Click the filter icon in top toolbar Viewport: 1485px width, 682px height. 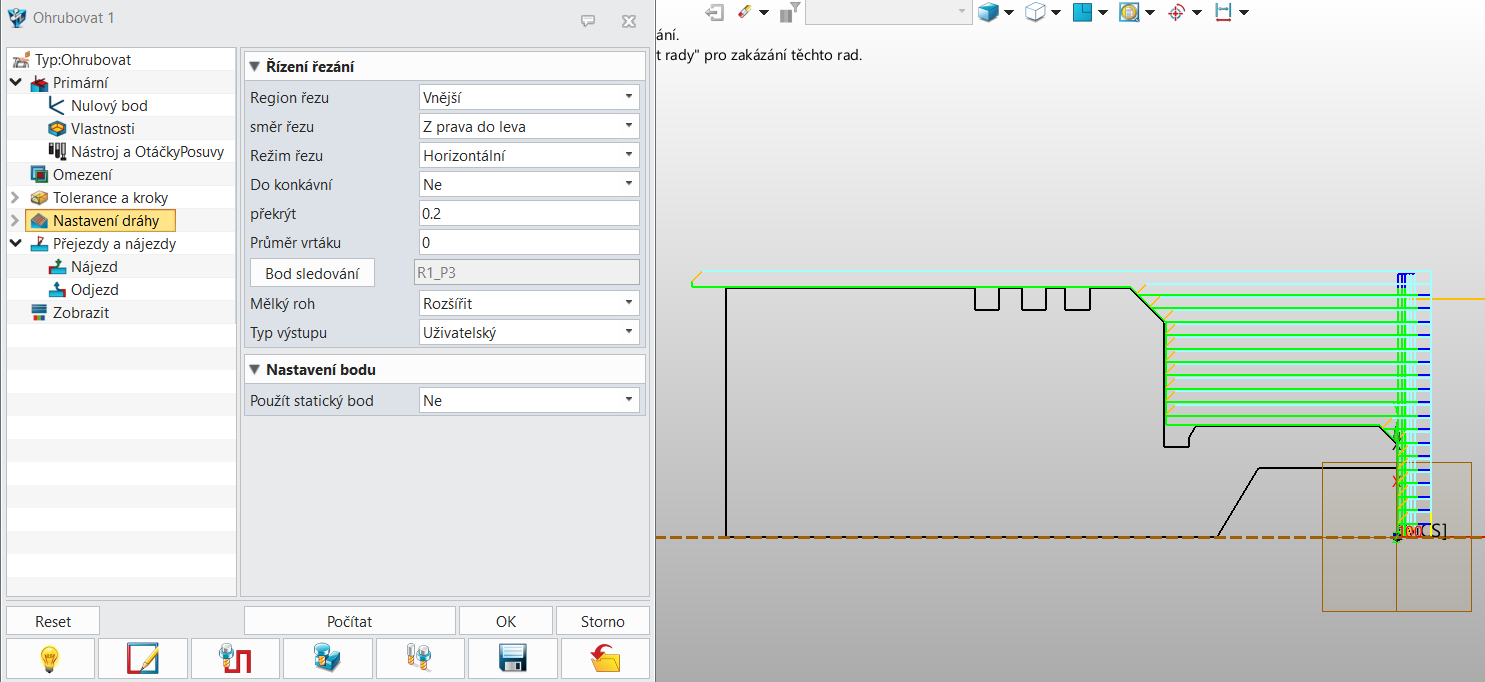coord(790,12)
